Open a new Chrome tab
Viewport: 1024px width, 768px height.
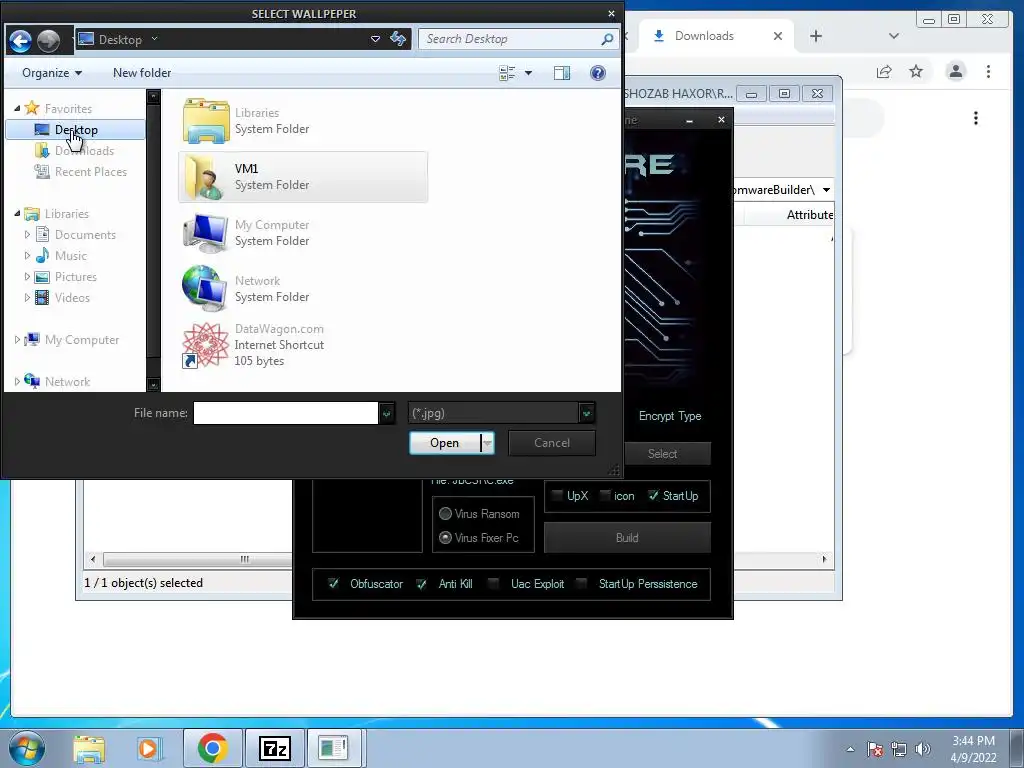[x=816, y=36]
